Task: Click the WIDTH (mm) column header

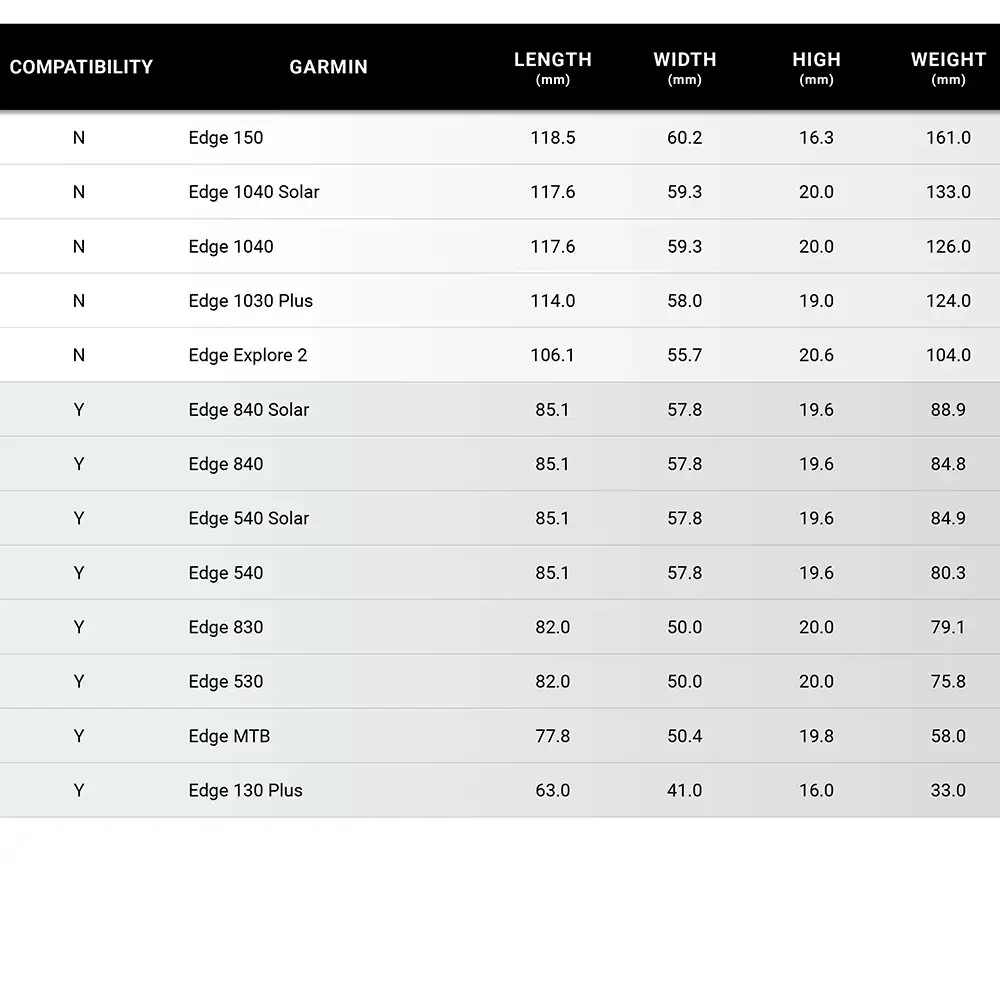Action: pos(684,67)
